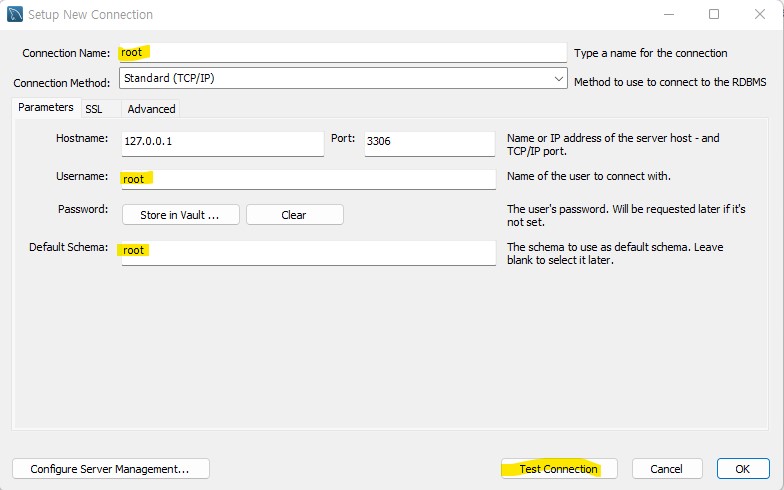784x490 pixels.
Task: Click the Test Connection button
Action: coord(559,469)
